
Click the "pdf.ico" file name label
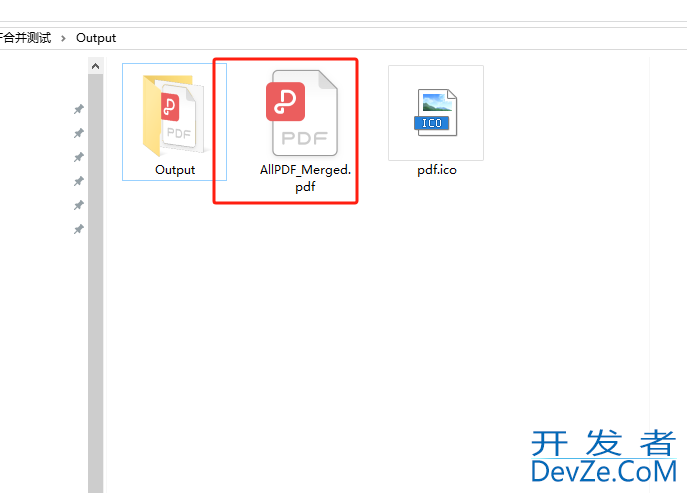pos(437,170)
